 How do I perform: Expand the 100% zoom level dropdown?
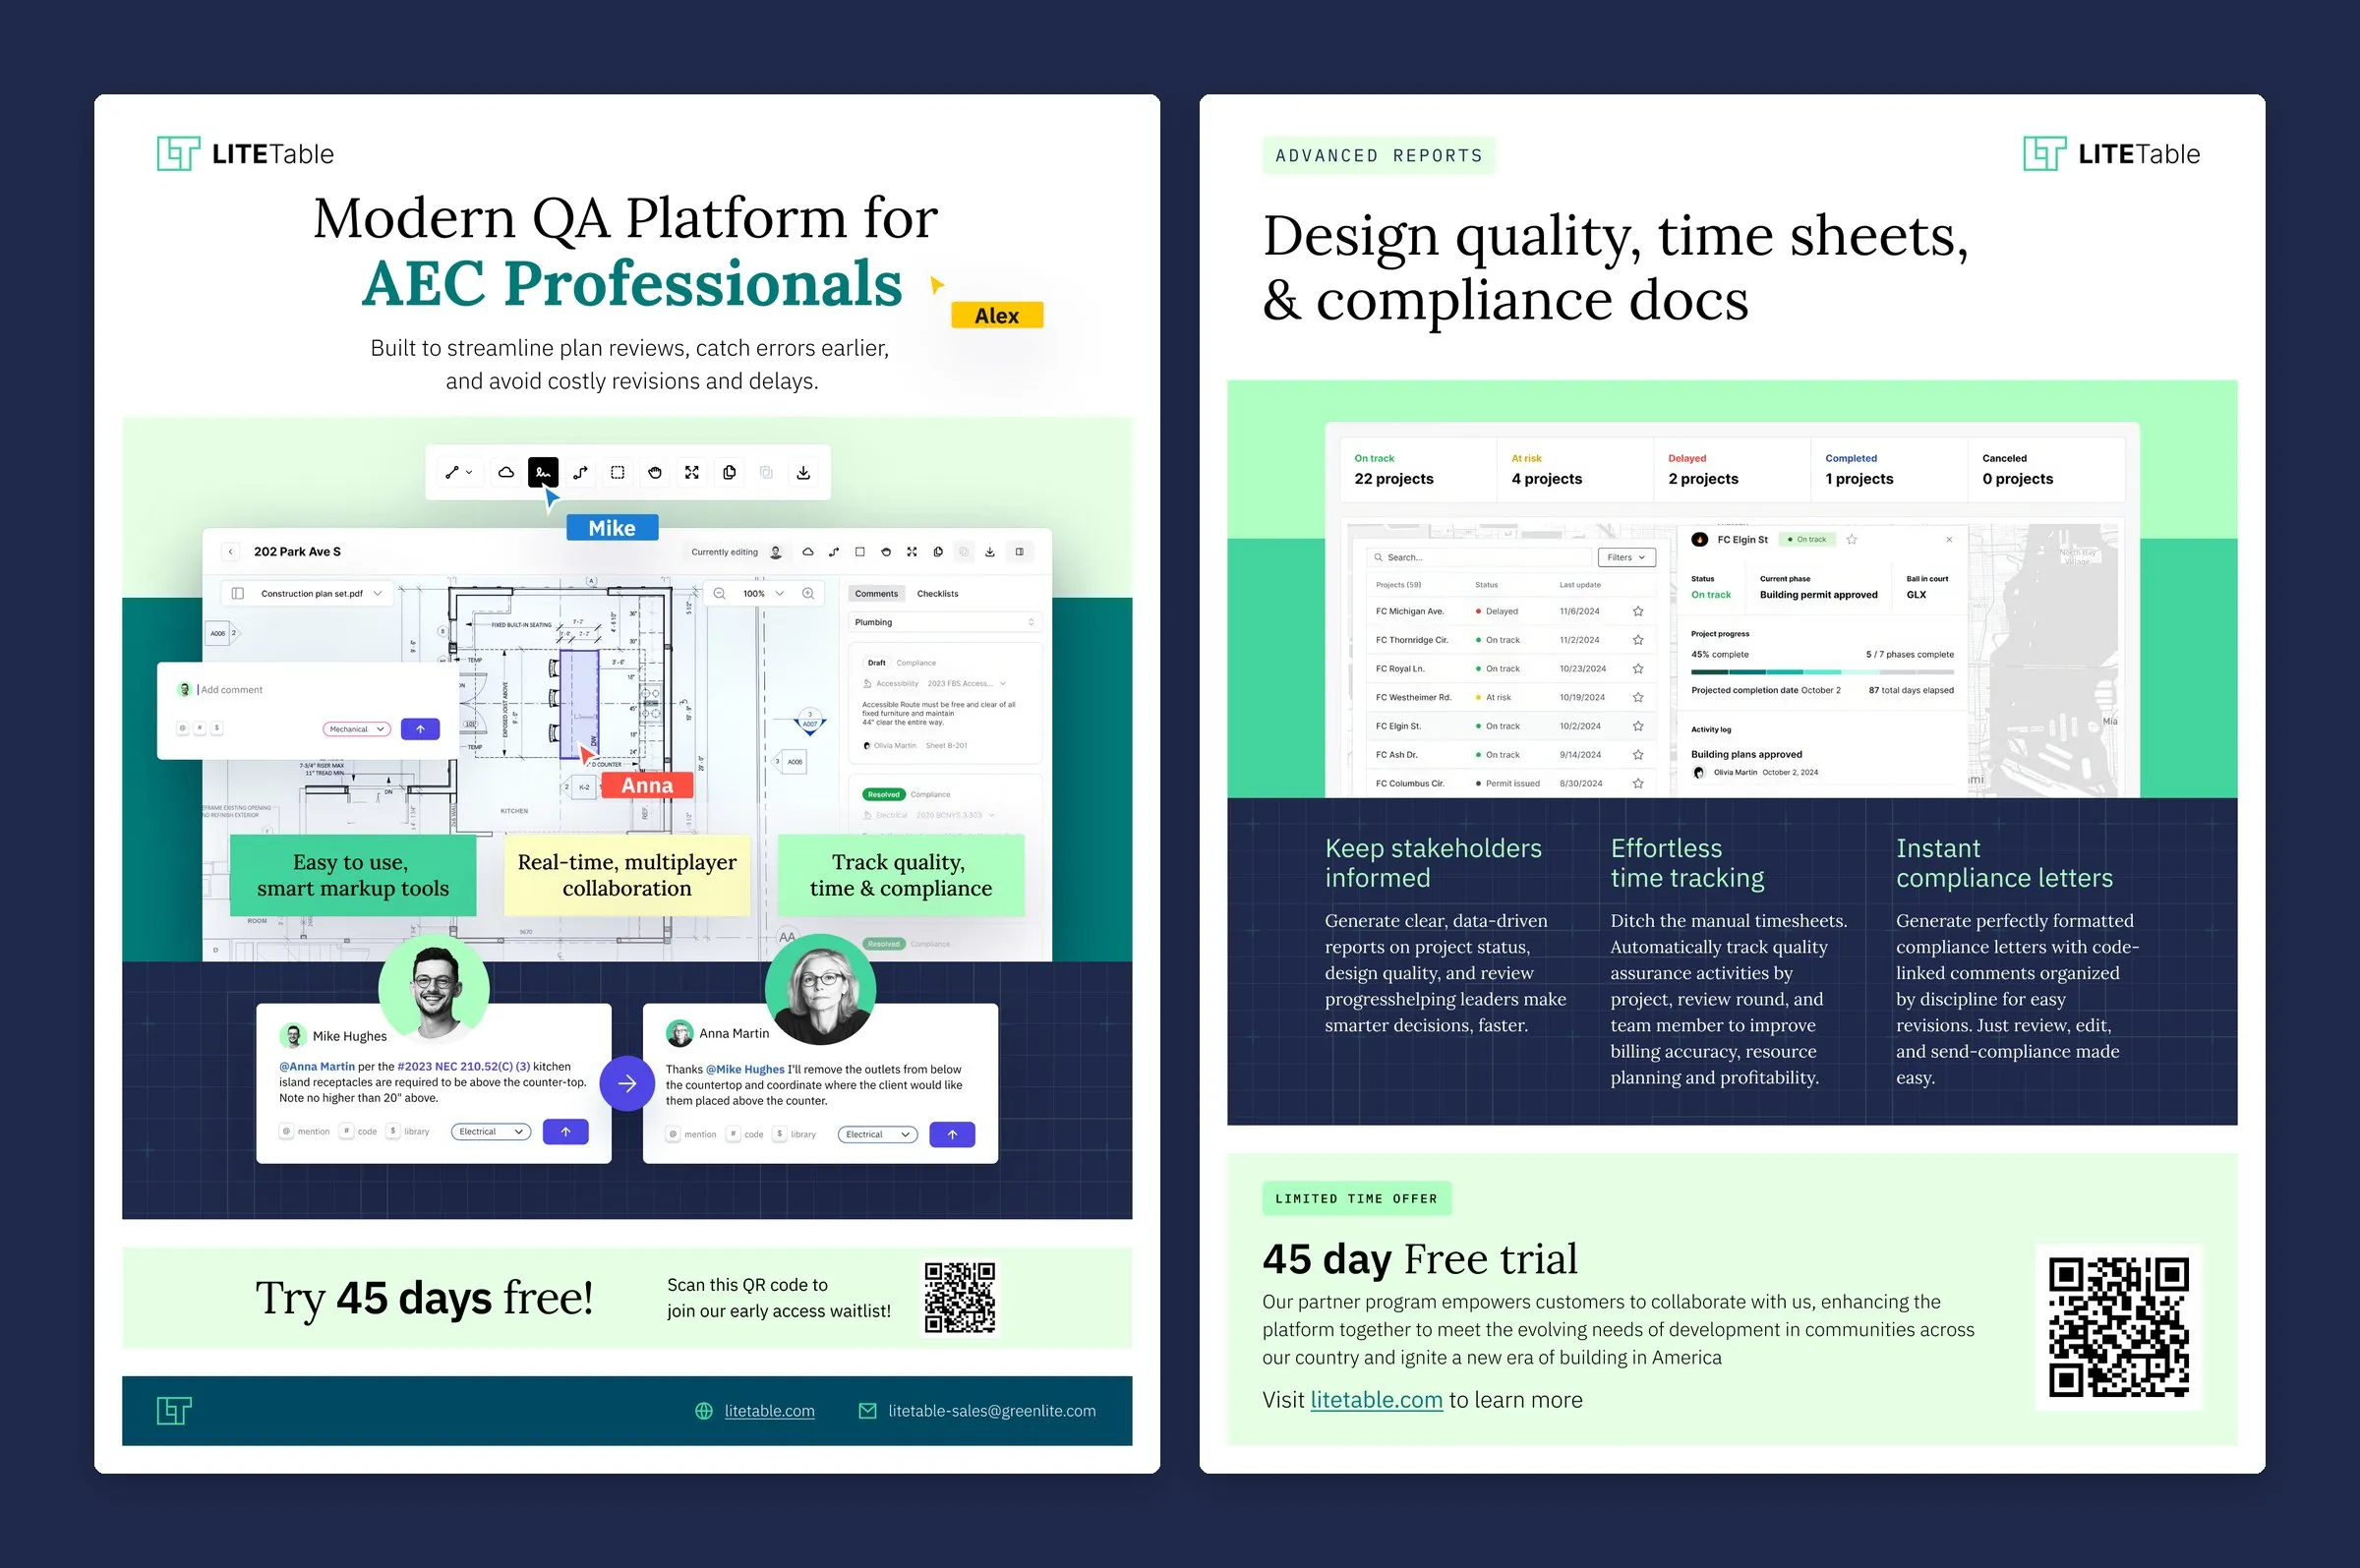tap(780, 593)
